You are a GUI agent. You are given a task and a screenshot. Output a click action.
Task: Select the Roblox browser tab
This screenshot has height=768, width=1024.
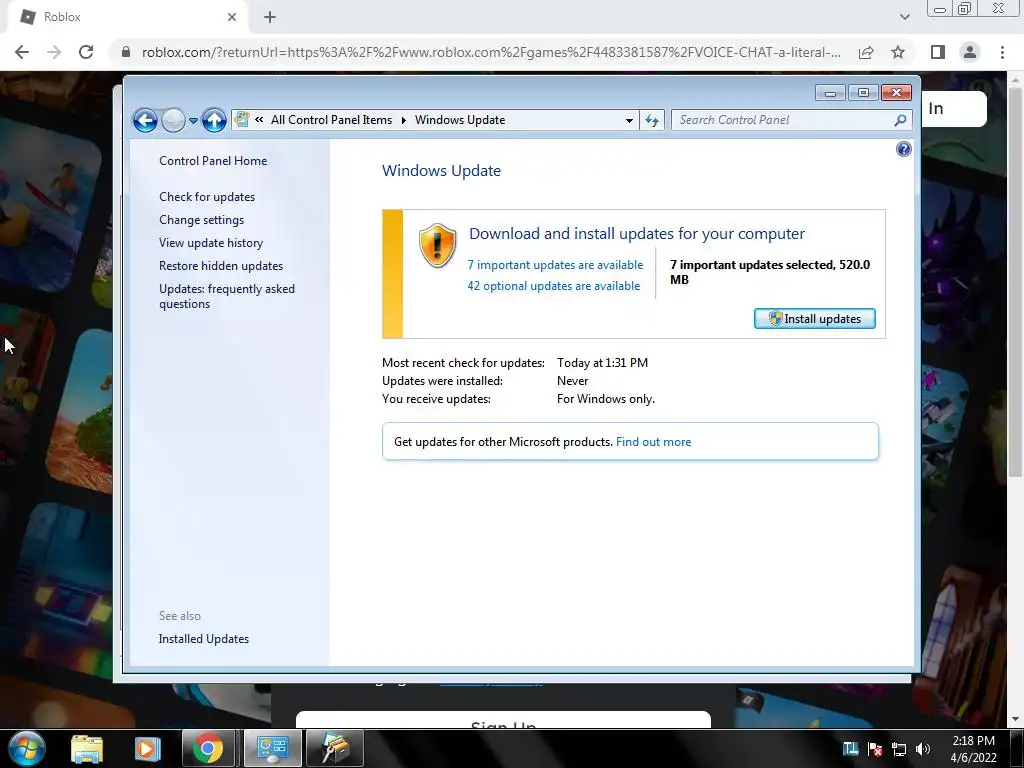(x=127, y=17)
